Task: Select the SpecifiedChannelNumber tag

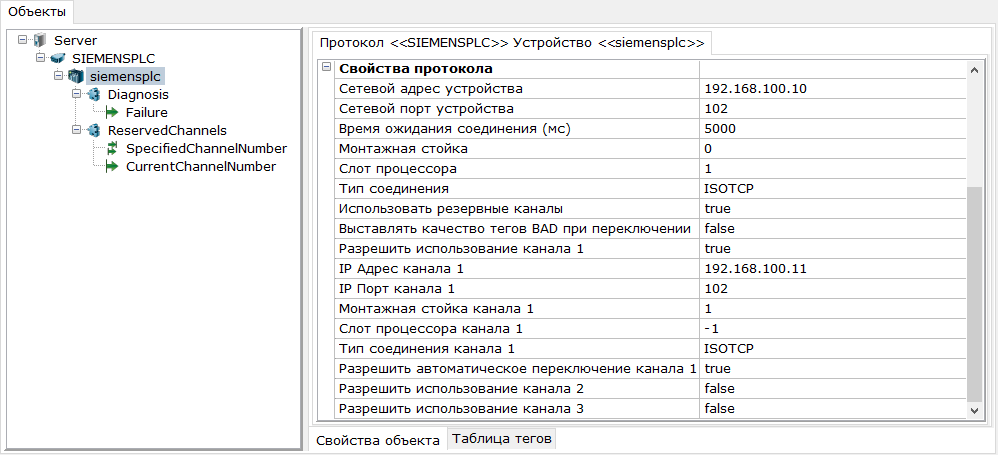Action: [x=206, y=148]
